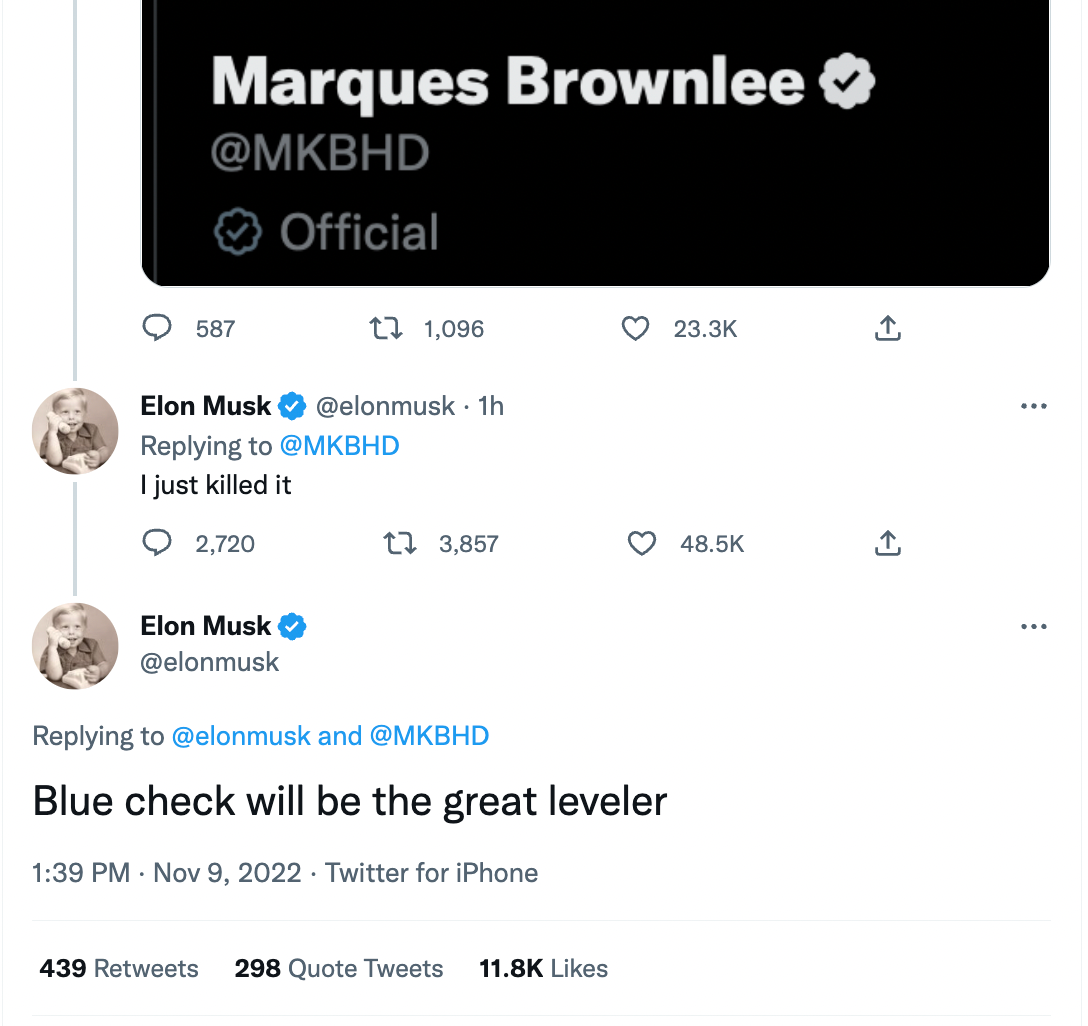This screenshot has width=1088, height=1026.
Task: Open the Marques Brownlee Official image attachment
Action: [x=595, y=143]
